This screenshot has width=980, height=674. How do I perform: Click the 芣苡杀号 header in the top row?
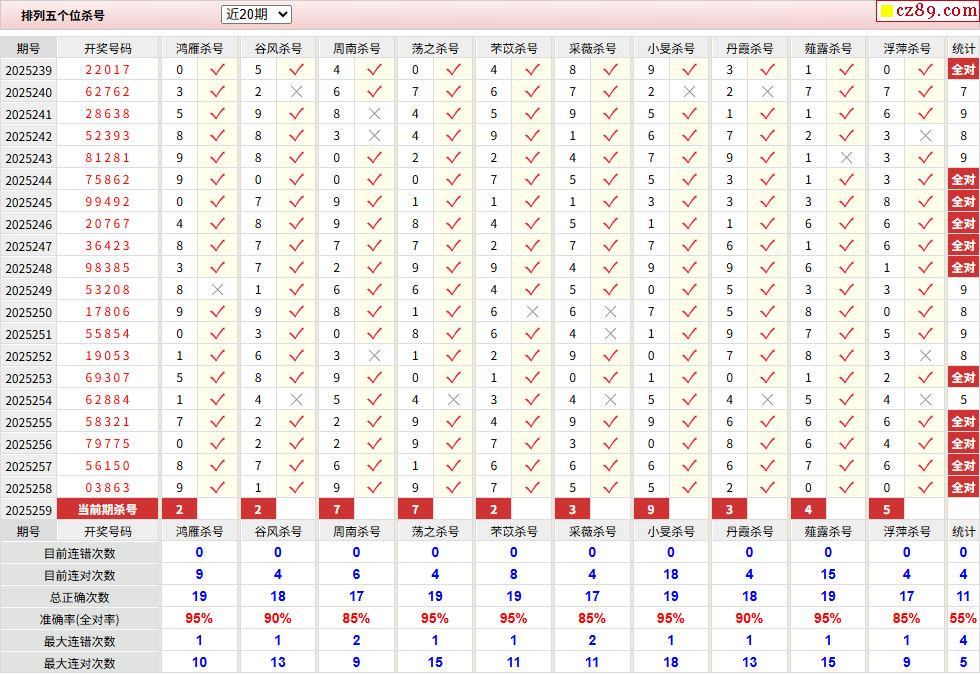[514, 48]
